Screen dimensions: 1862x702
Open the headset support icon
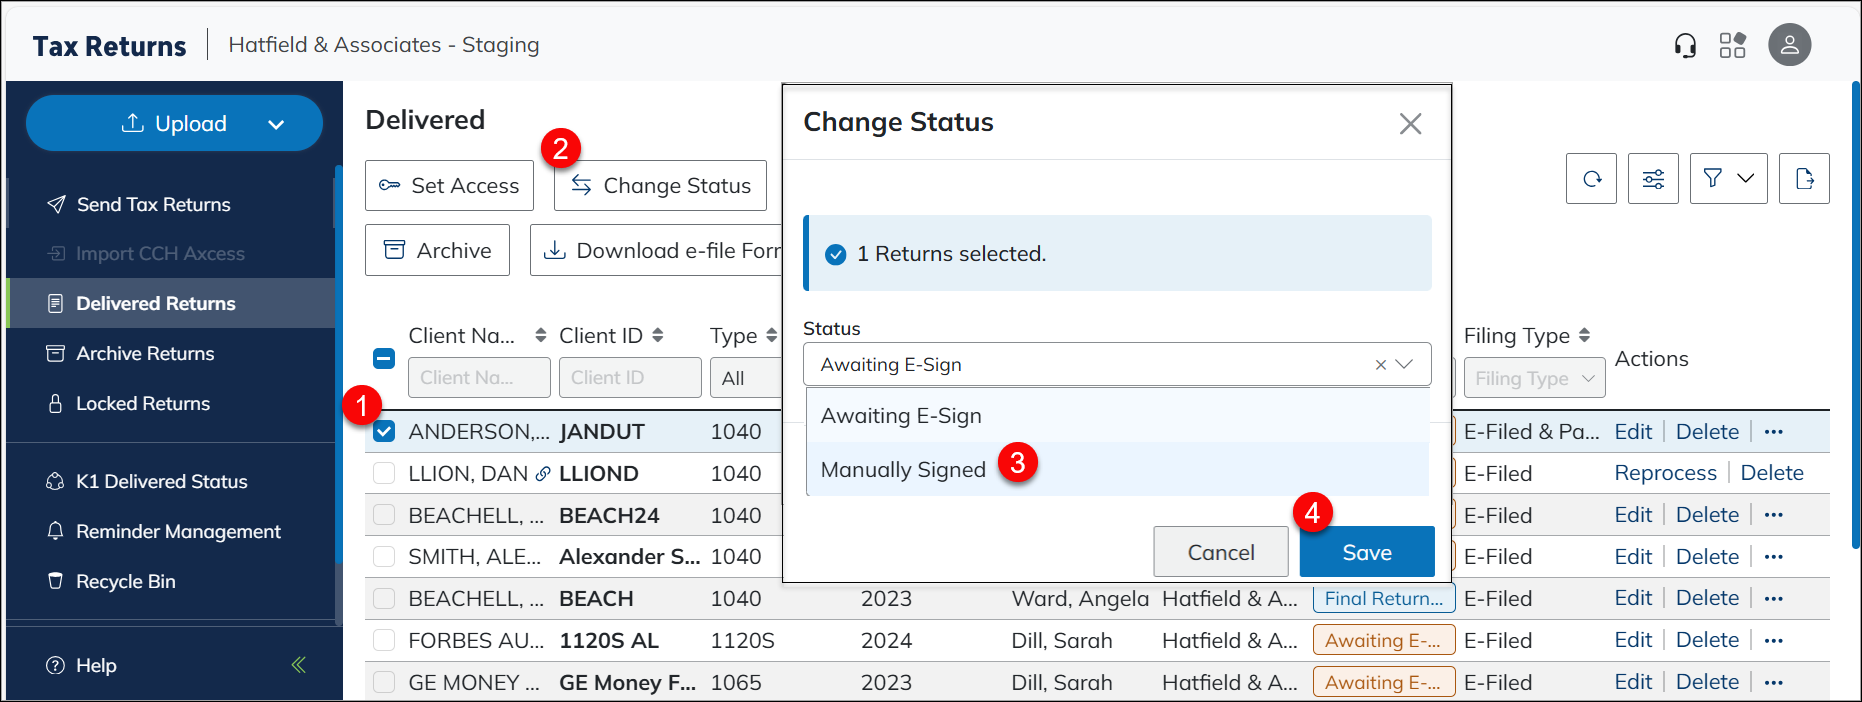tap(1685, 46)
